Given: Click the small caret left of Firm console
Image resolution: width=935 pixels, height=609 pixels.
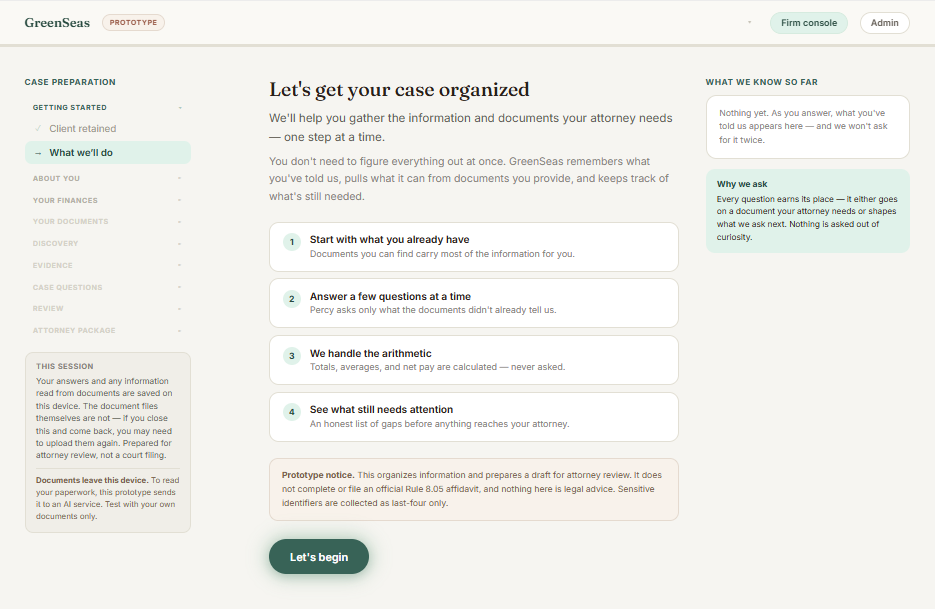Looking at the screenshot, I should tap(750, 23).
